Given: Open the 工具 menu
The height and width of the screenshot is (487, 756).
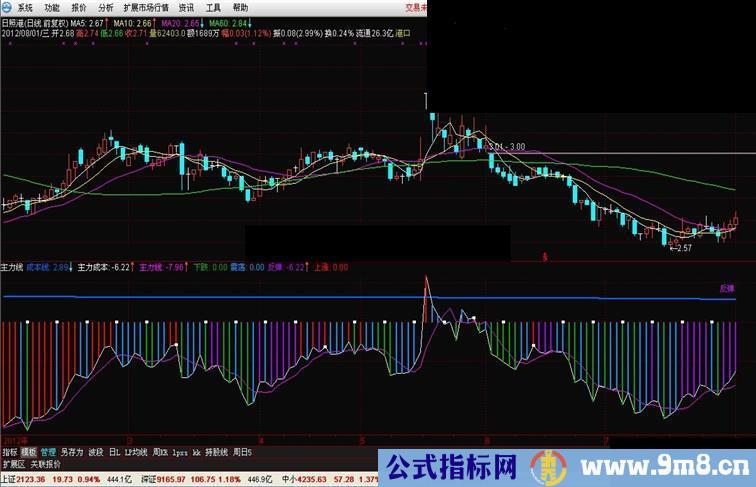Looking at the screenshot, I should click(x=213, y=6).
